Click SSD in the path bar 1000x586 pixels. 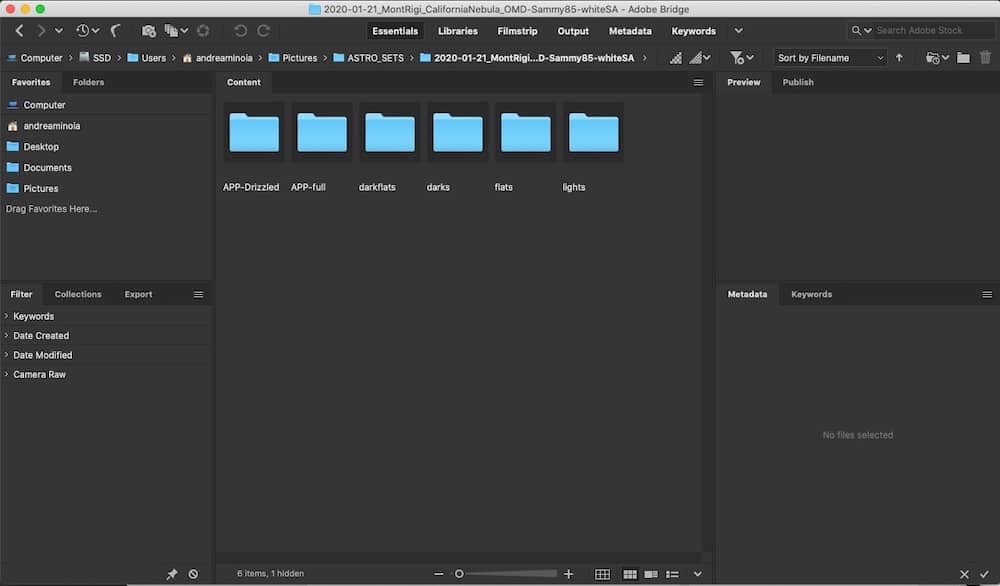(95, 58)
